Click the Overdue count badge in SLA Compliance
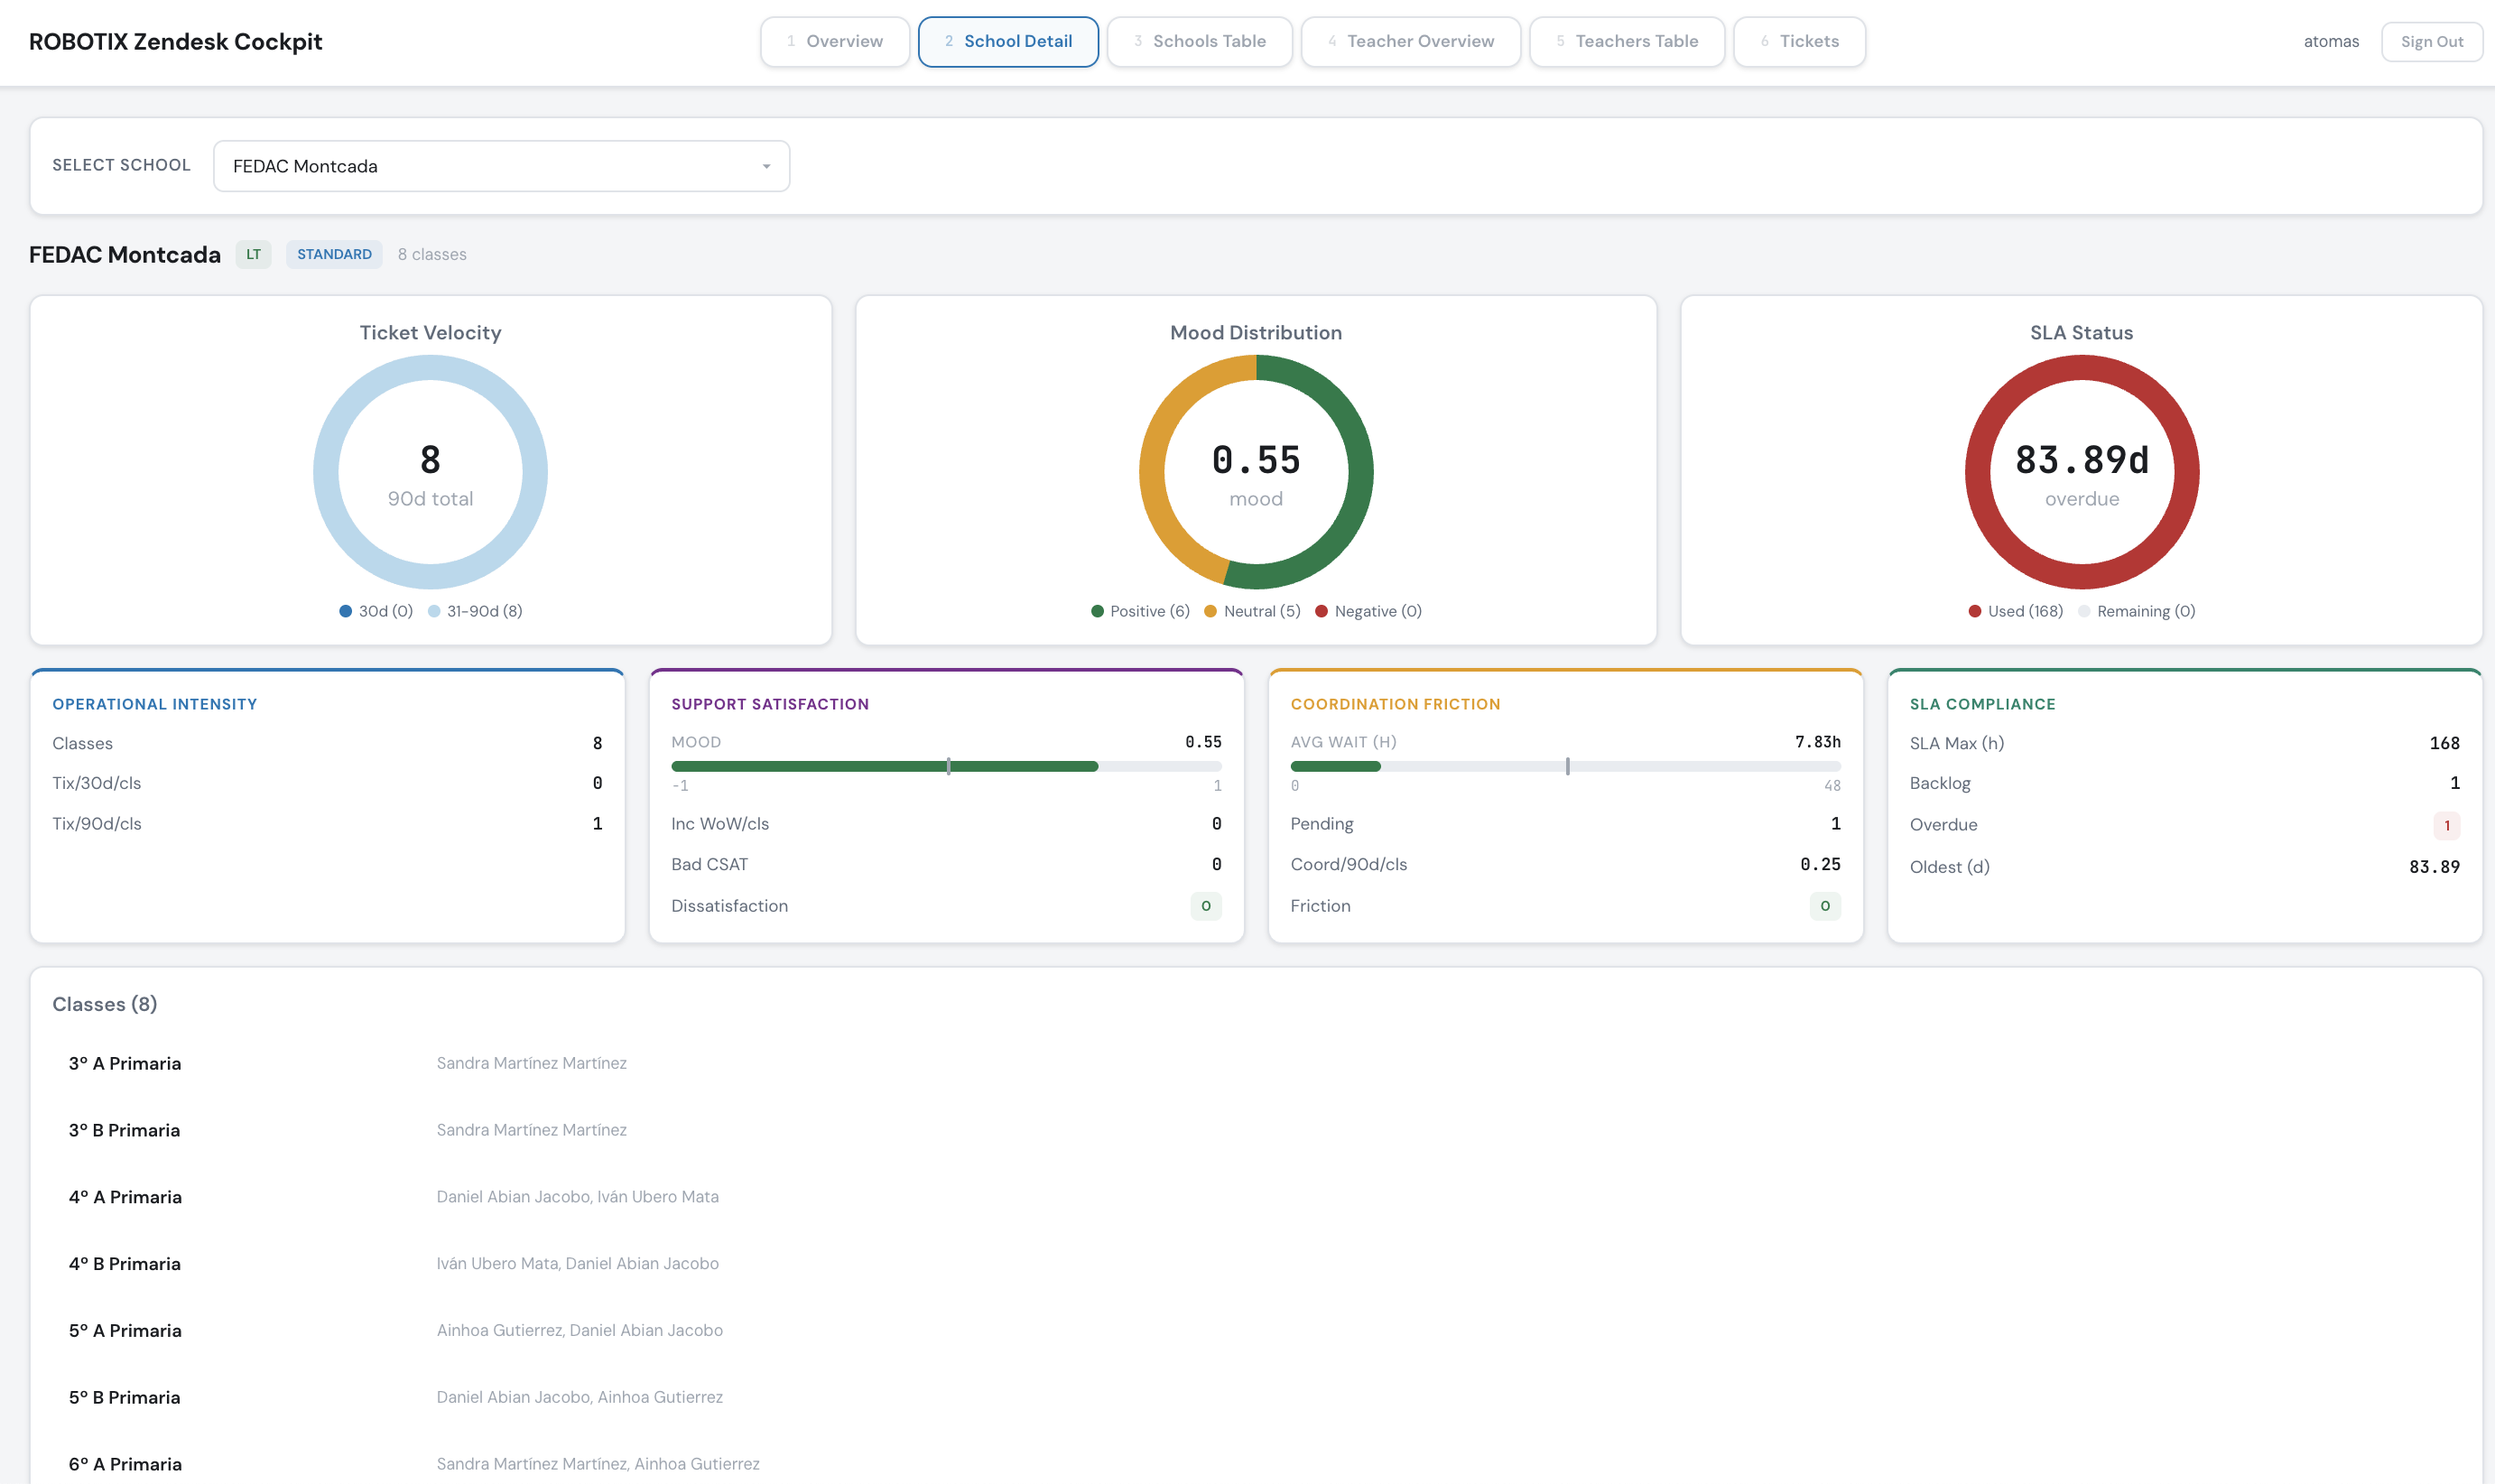Screen dimensions: 2495x1484 [x=2446, y=825]
